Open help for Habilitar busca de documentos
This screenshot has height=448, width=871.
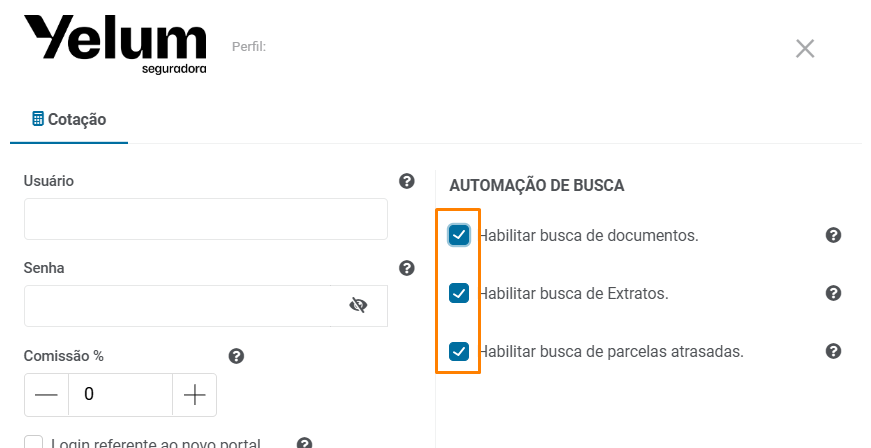[x=833, y=235]
